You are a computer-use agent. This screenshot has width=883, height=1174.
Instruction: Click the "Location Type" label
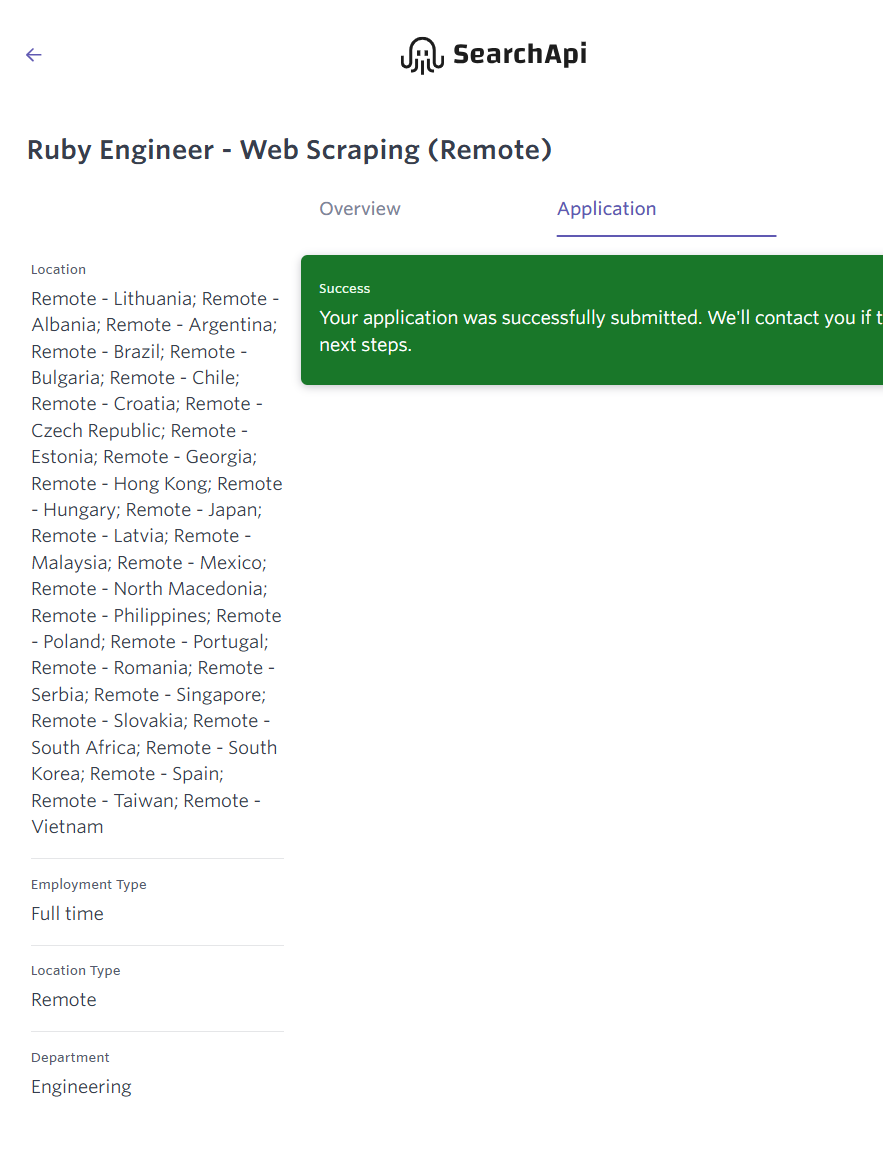click(75, 971)
